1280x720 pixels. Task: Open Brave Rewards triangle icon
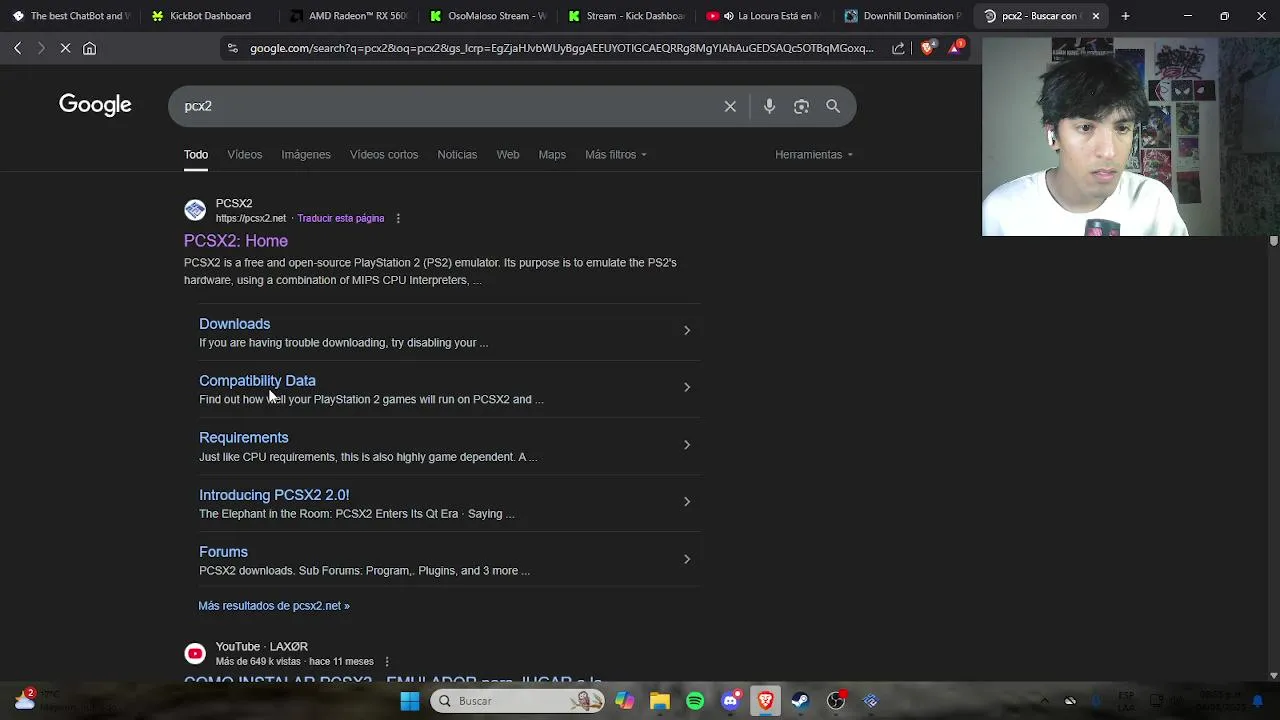[957, 47]
